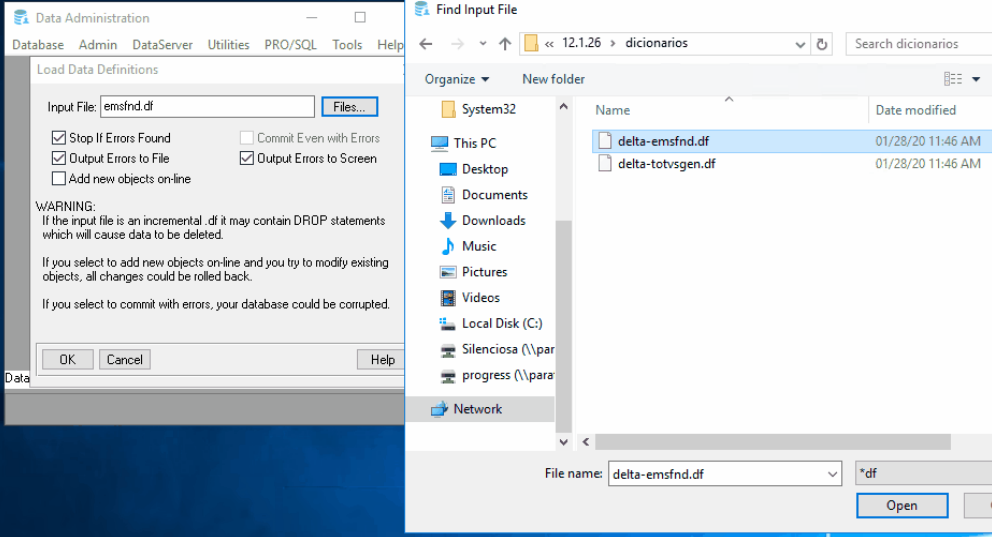Viewport: 992px width, 537px height.
Task: Click the horizontal scrollbar in file list
Action: pyautogui.click(x=772, y=441)
